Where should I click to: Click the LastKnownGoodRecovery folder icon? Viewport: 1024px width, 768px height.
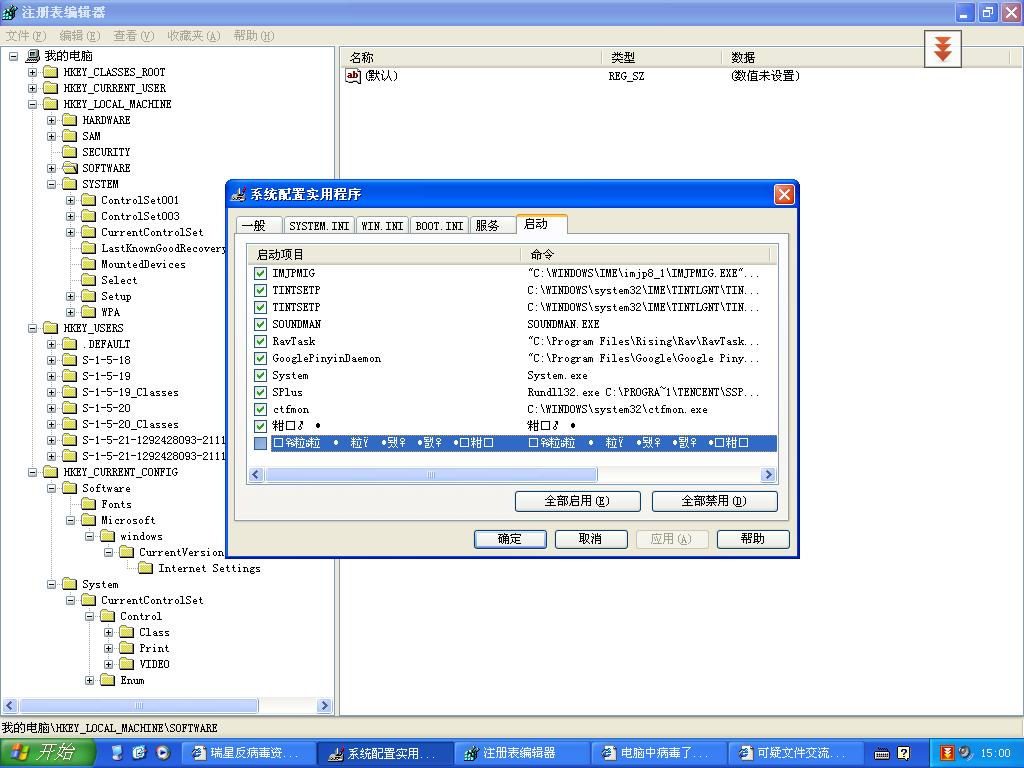point(88,248)
